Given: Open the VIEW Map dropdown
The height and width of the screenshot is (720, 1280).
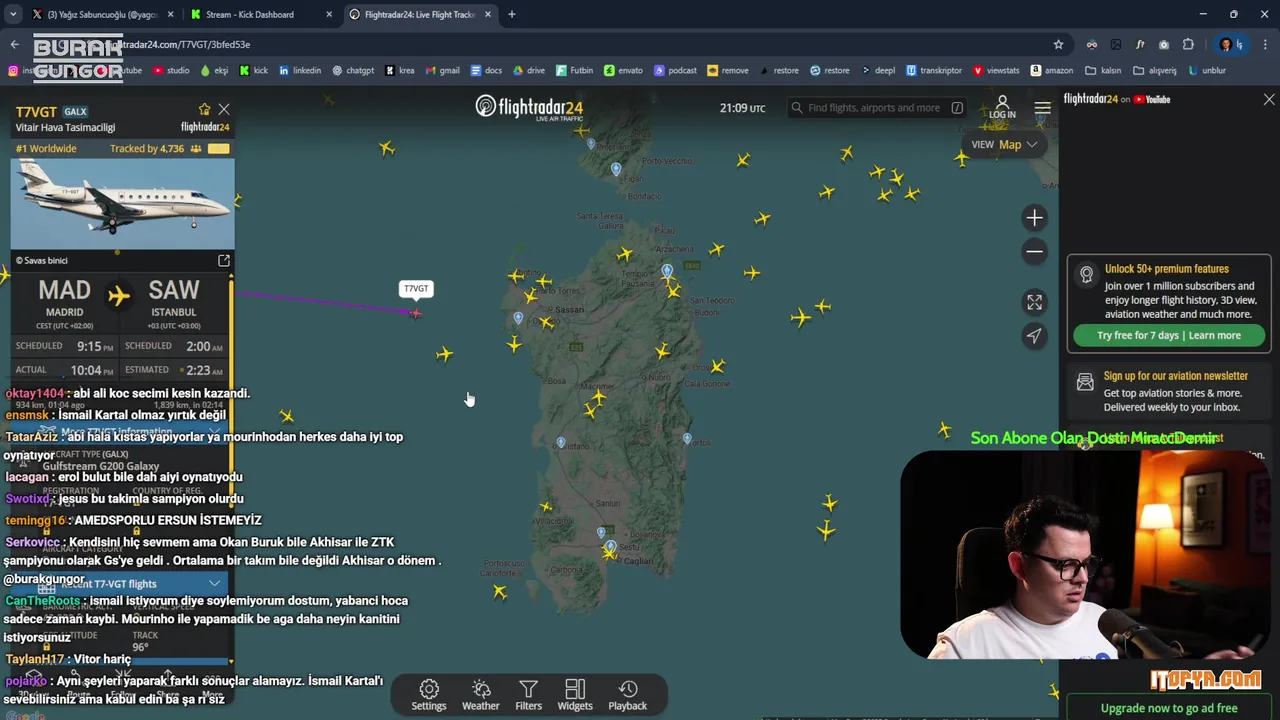Looking at the screenshot, I should click(1004, 144).
